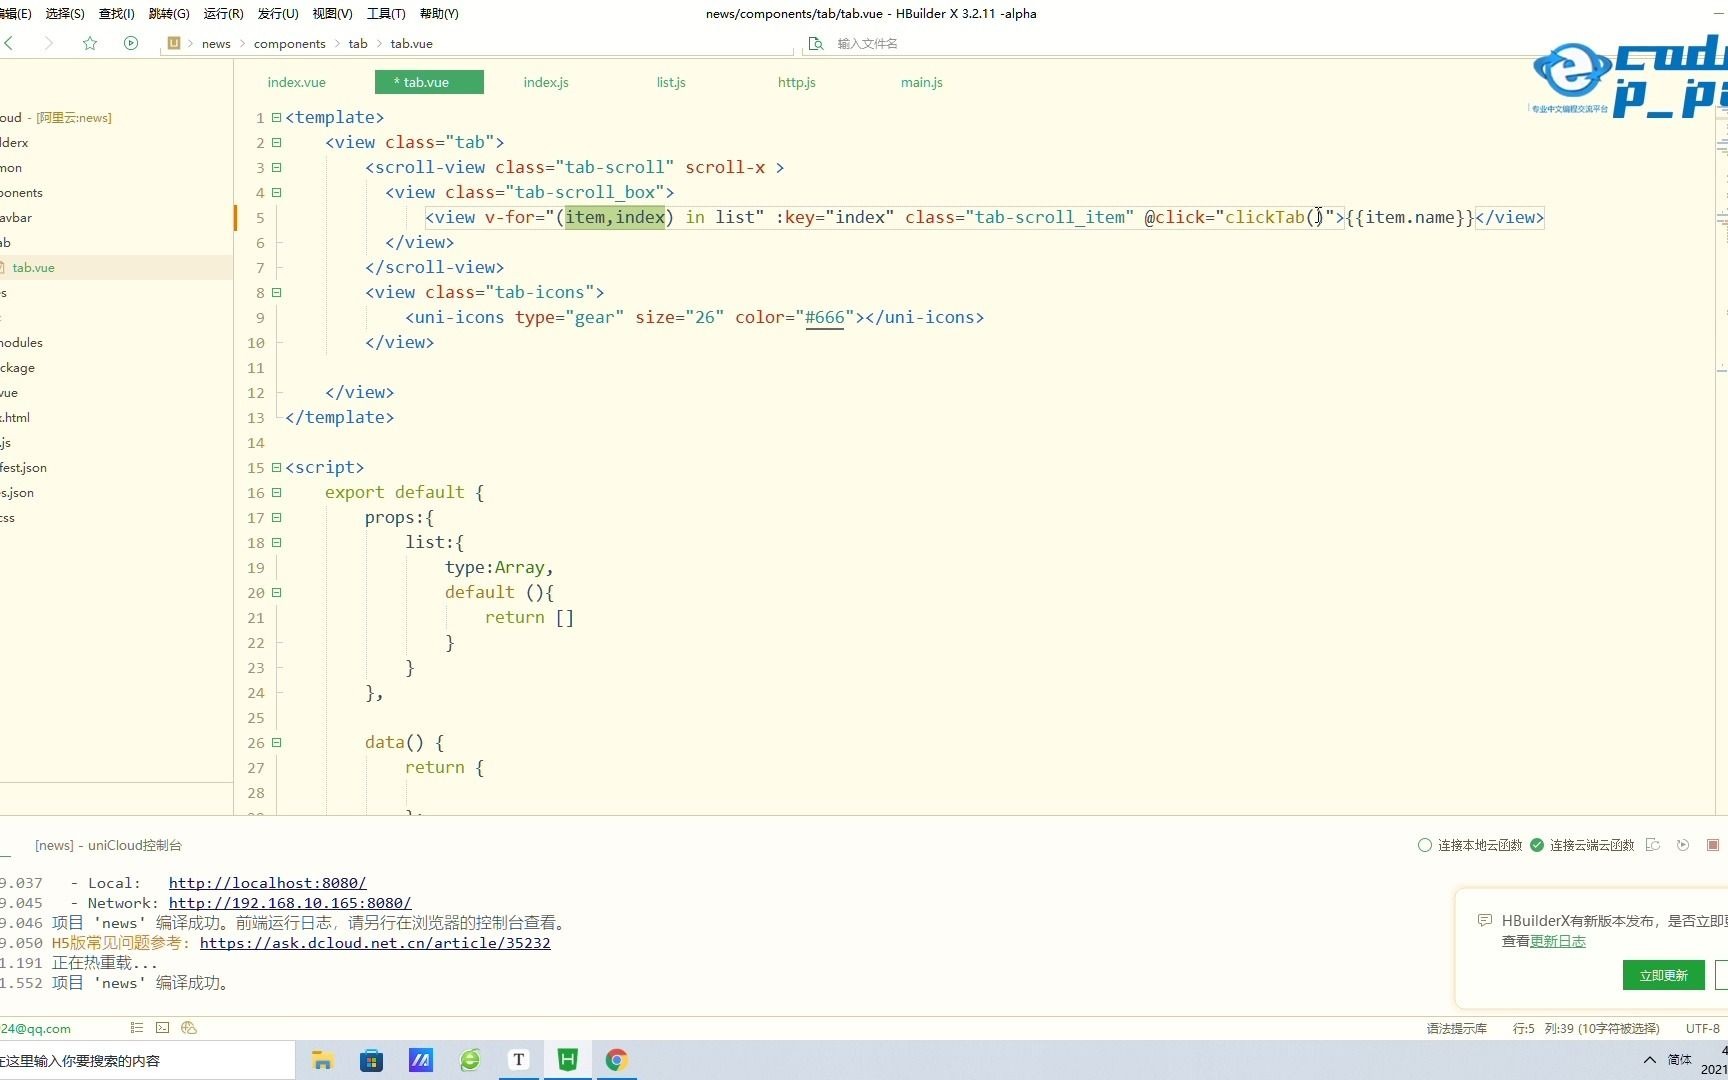
Task: Click the palette icon in status bar
Action: (x=189, y=1027)
